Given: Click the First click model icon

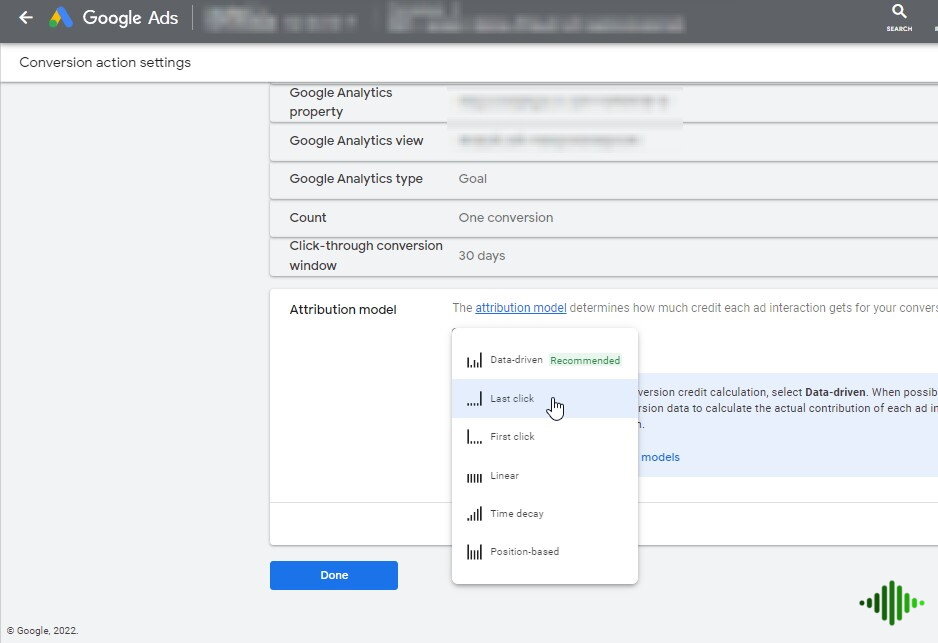Looking at the screenshot, I should (x=474, y=437).
